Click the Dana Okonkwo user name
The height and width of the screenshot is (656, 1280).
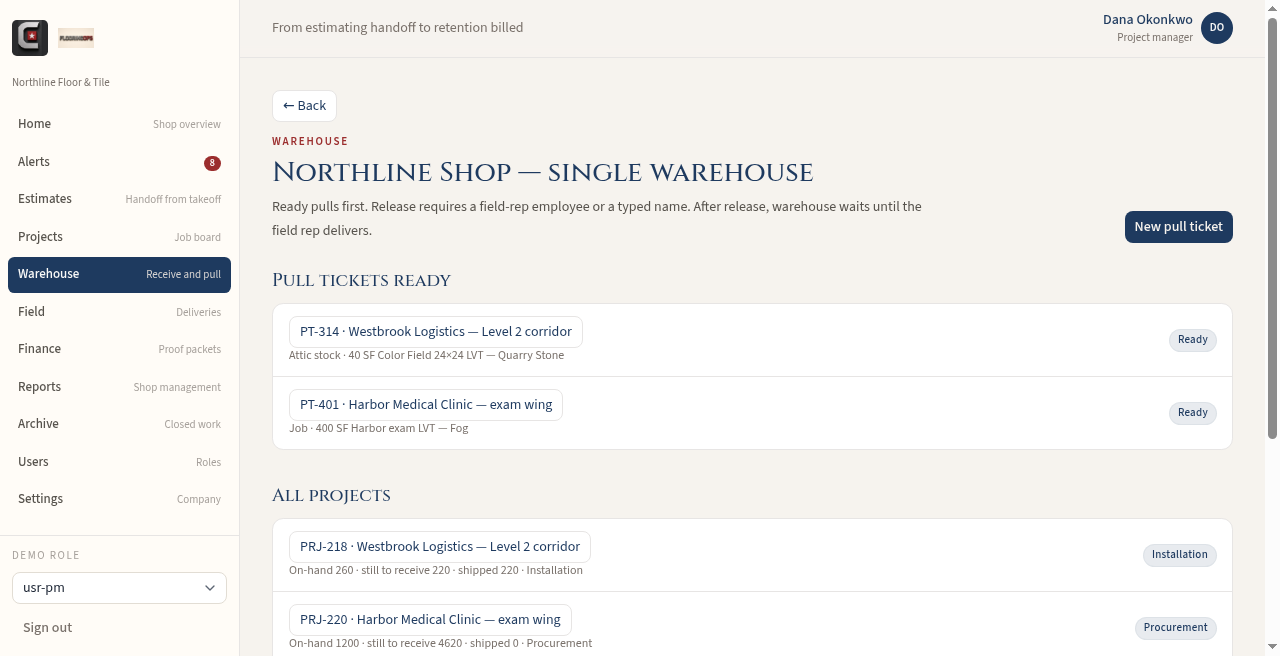[x=1148, y=20]
